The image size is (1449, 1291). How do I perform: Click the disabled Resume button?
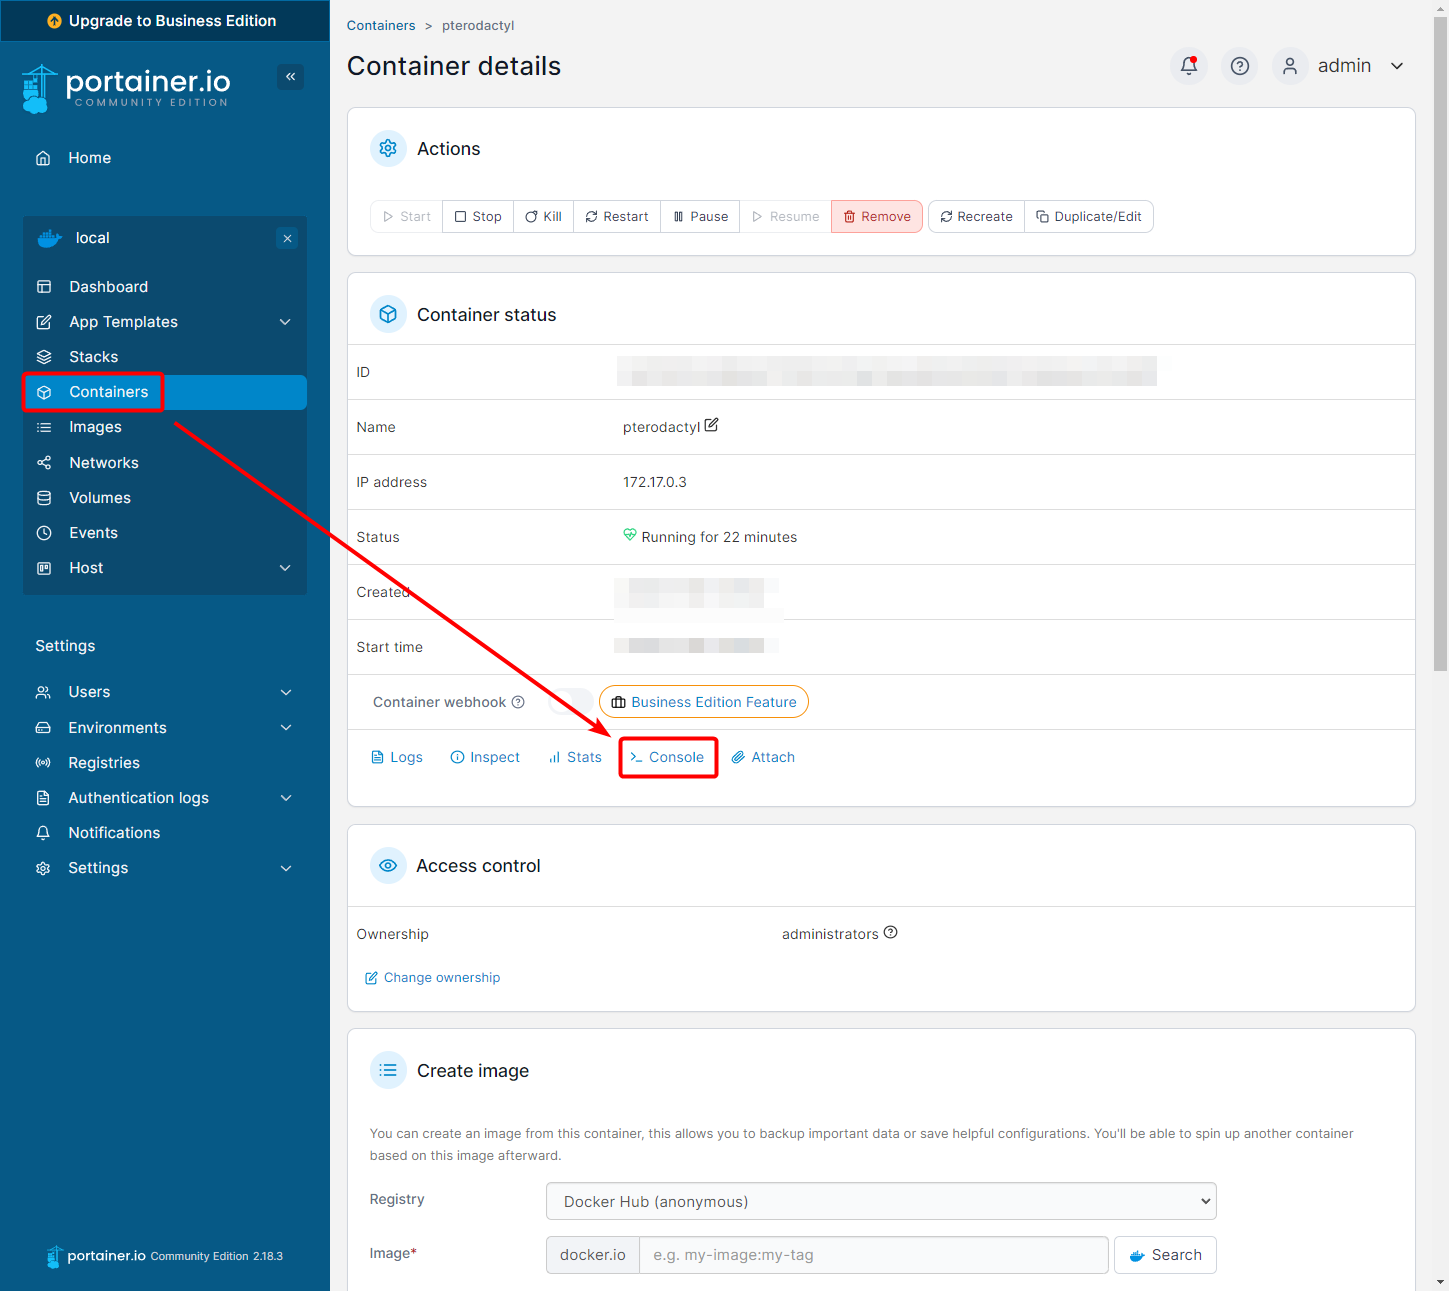tap(786, 217)
